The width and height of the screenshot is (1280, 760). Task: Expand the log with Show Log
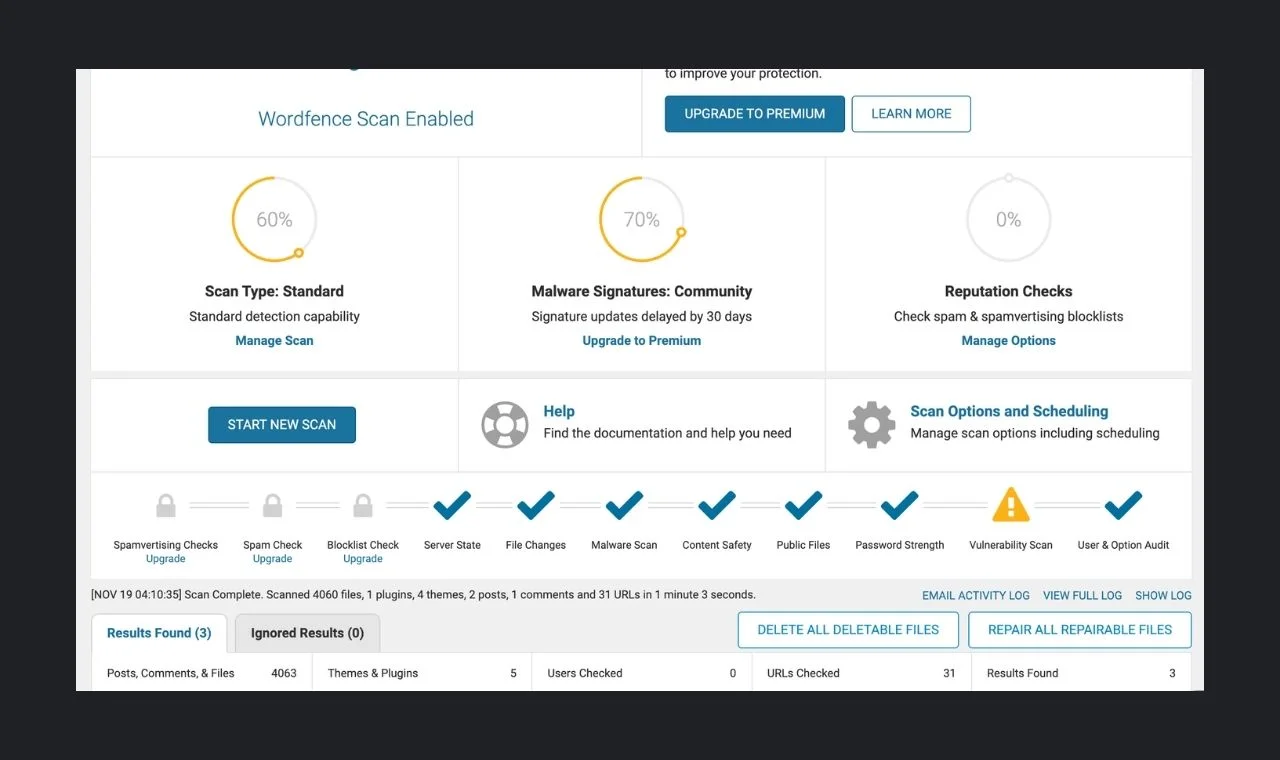(1163, 595)
